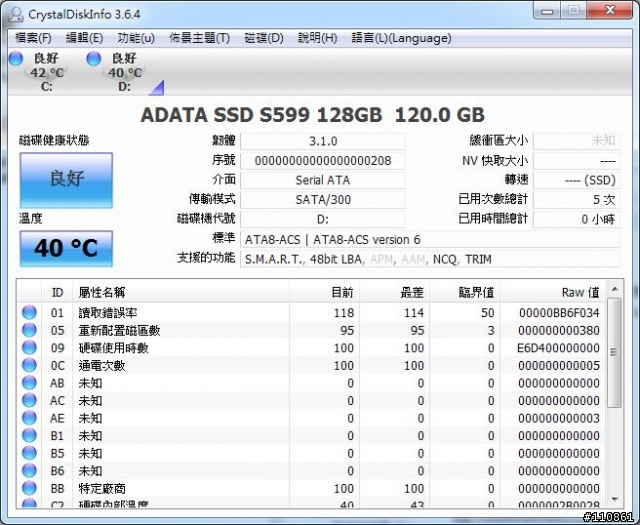640x525 pixels.
Task: Click status orb for attribute B5
Action: pos(29,453)
